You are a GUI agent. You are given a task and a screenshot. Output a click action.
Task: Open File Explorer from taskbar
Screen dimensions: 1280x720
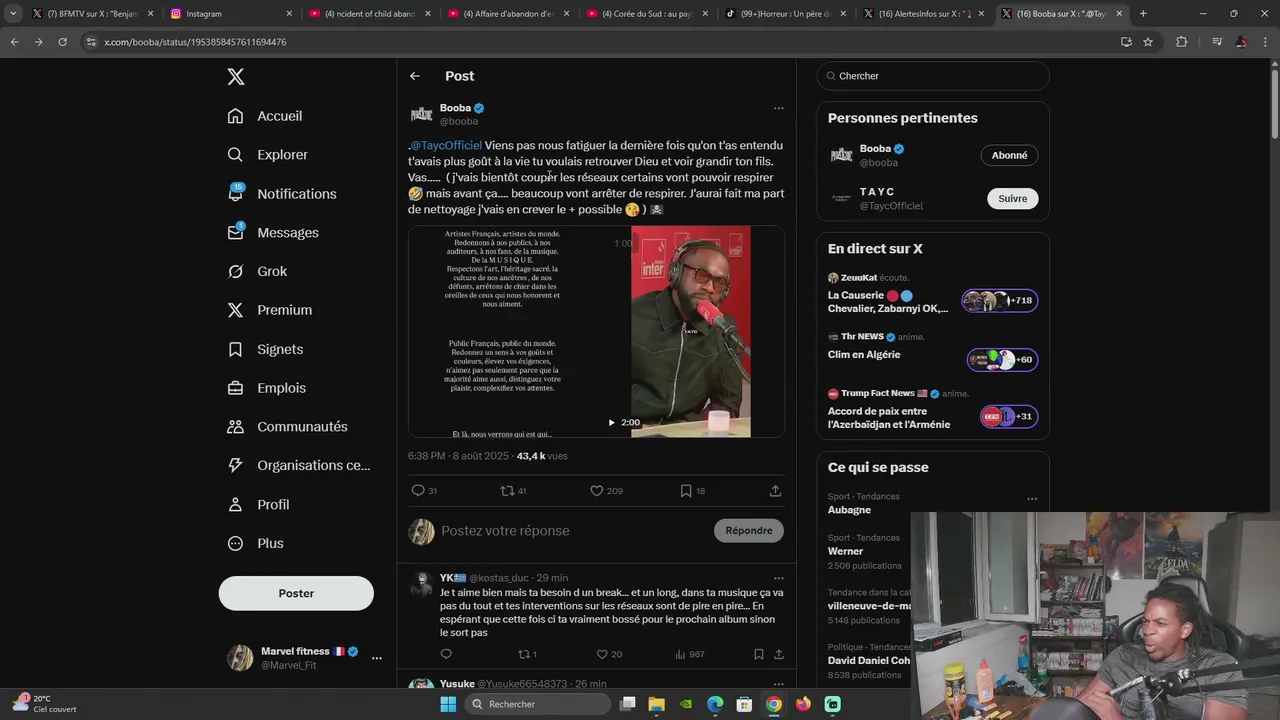[x=656, y=704]
